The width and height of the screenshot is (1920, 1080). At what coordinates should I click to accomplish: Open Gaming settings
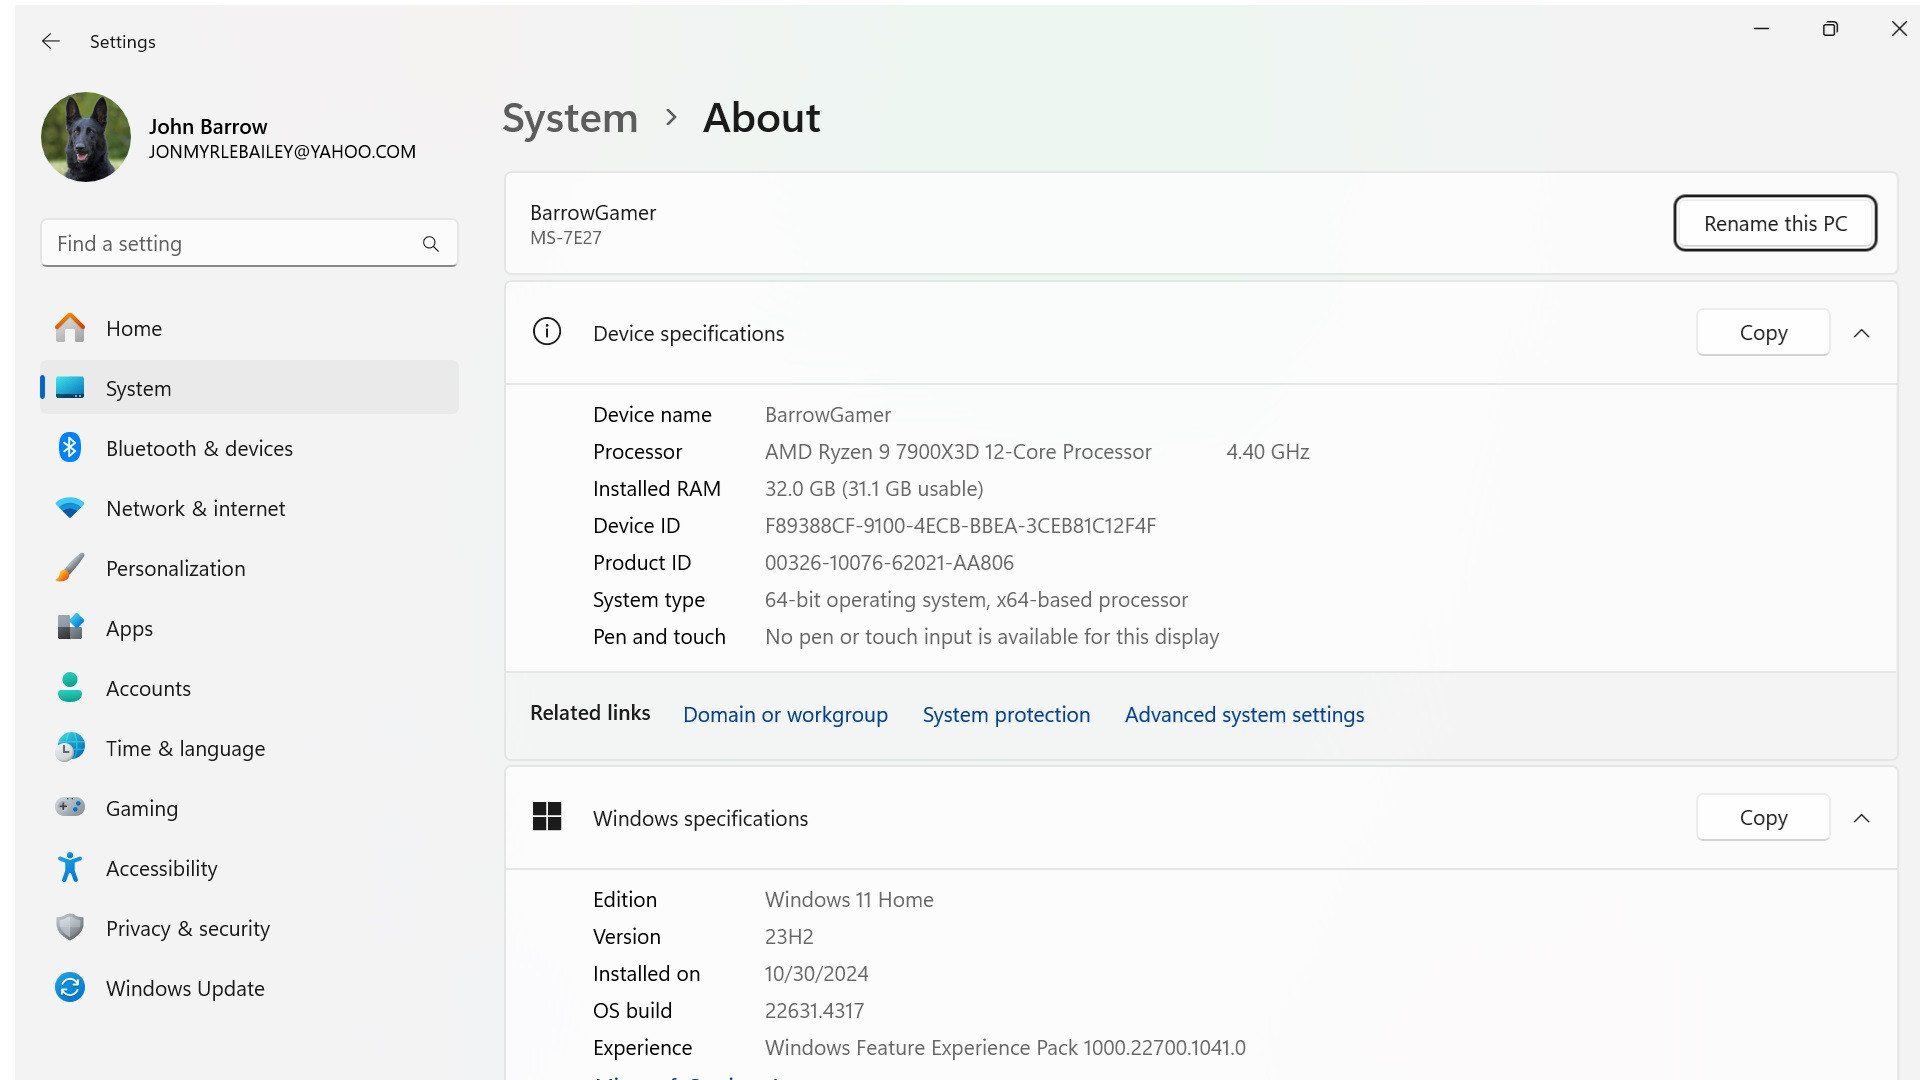tap(249, 808)
